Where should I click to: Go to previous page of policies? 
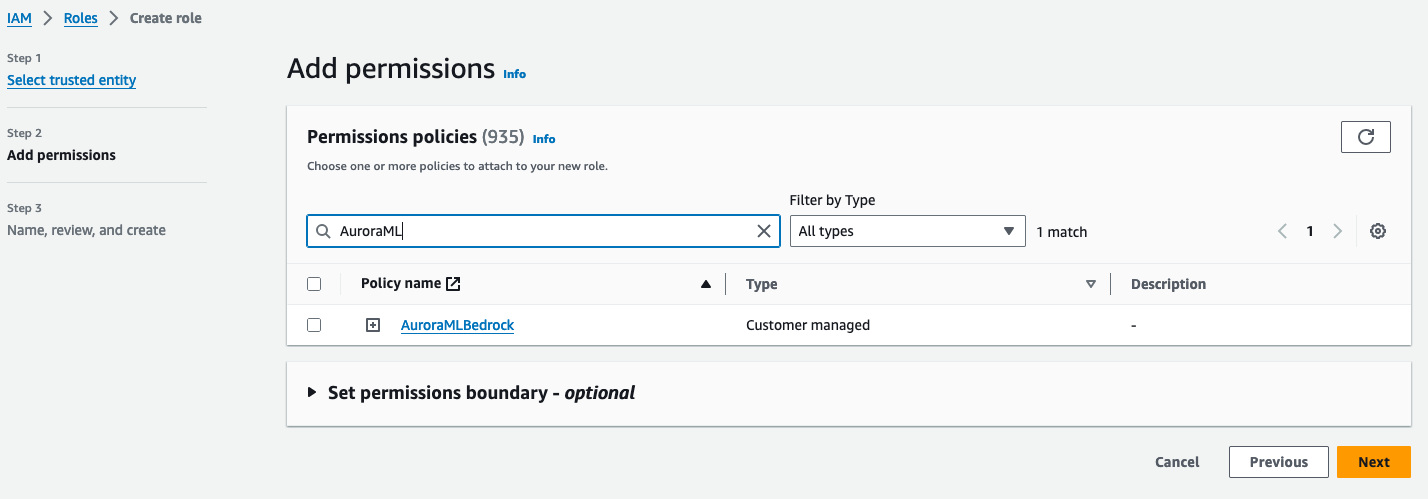(x=1282, y=231)
